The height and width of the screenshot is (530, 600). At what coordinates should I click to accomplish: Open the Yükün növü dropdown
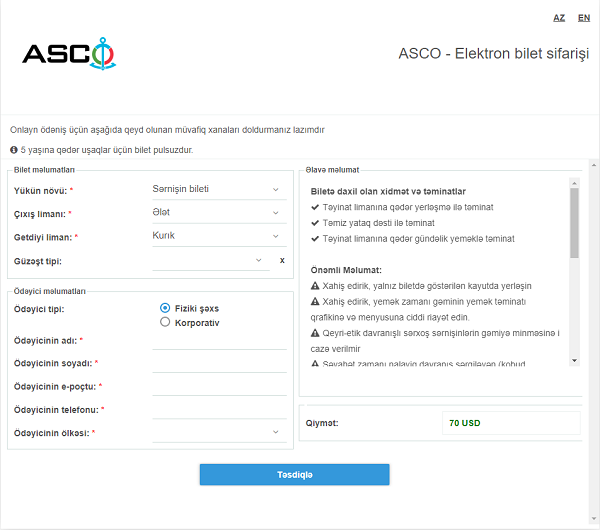tap(219, 189)
